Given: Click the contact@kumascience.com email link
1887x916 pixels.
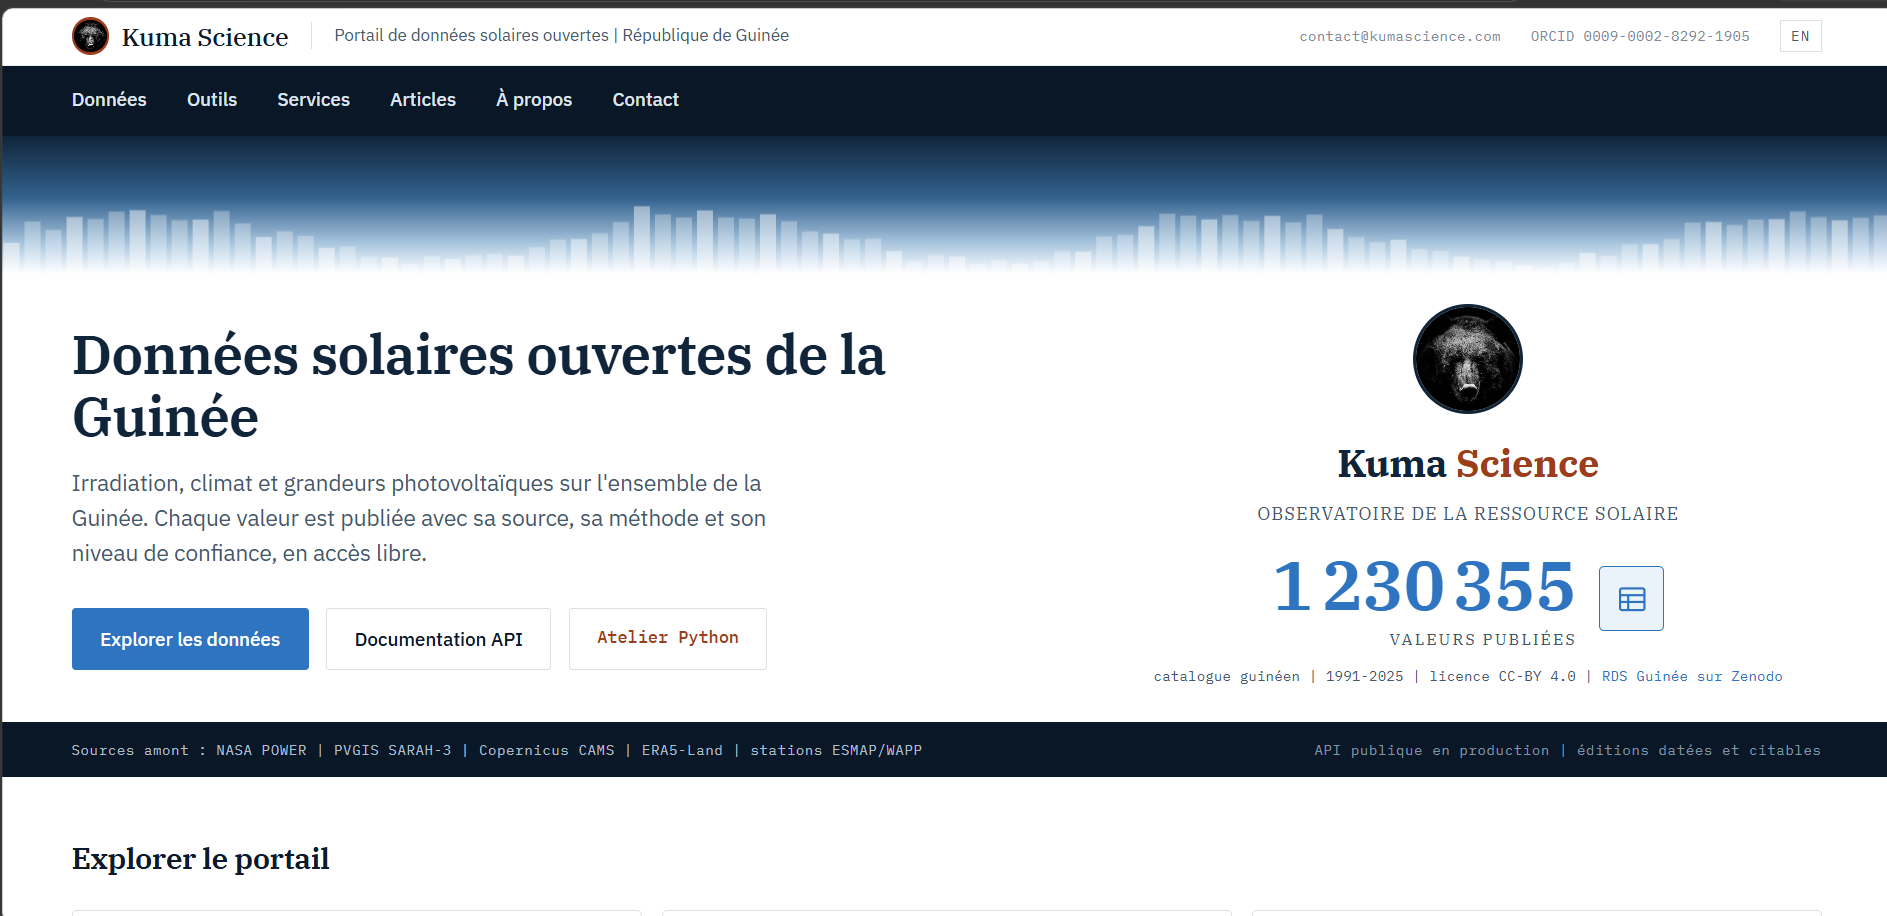Looking at the screenshot, I should pos(1400,36).
